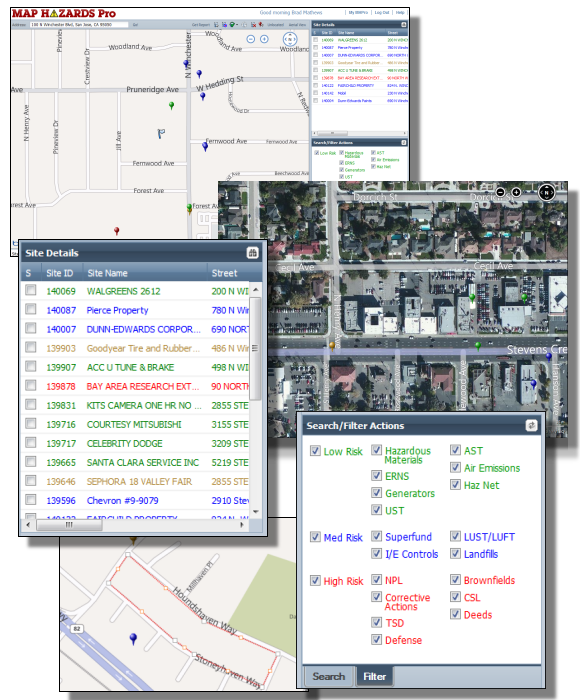Click the green pin tool in the top toolbar

tap(232, 25)
